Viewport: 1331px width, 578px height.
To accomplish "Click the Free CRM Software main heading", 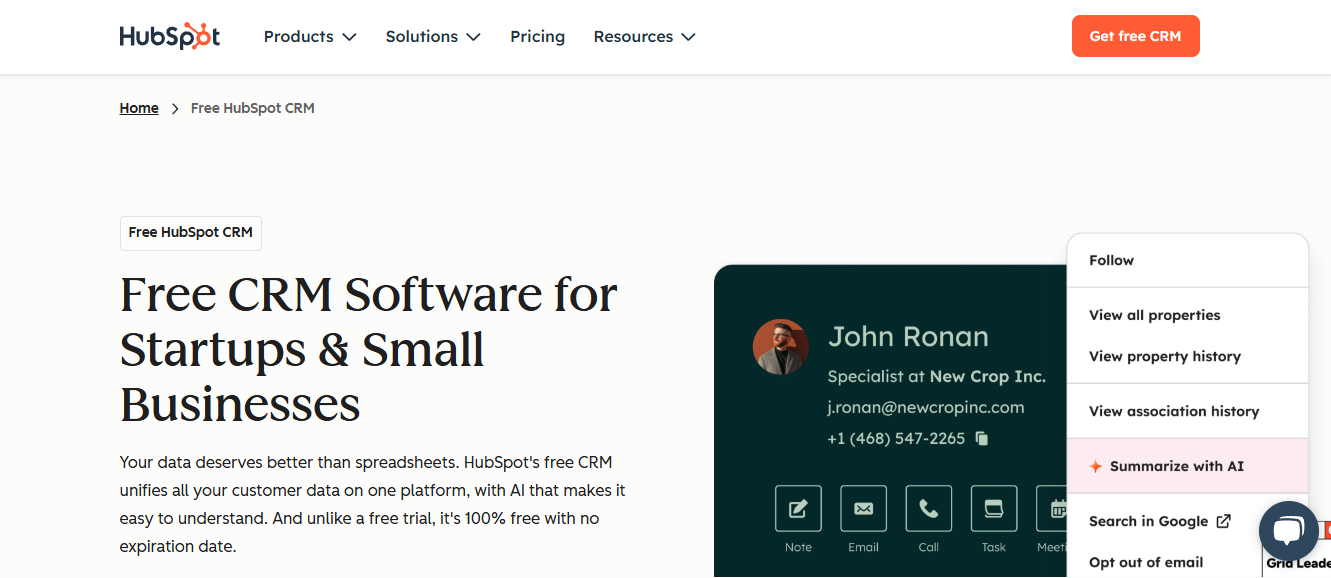I will [369, 350].
